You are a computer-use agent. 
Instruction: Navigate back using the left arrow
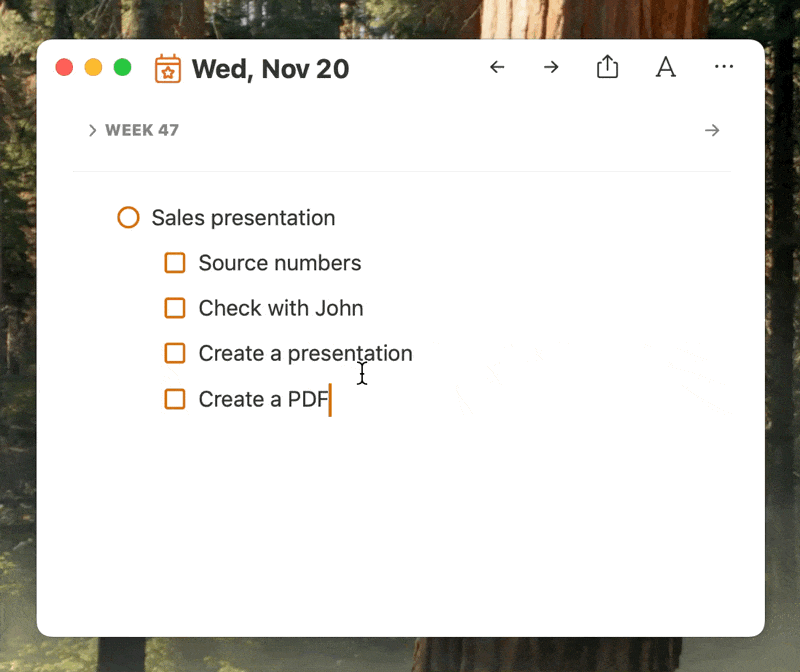tap(497, 67)
